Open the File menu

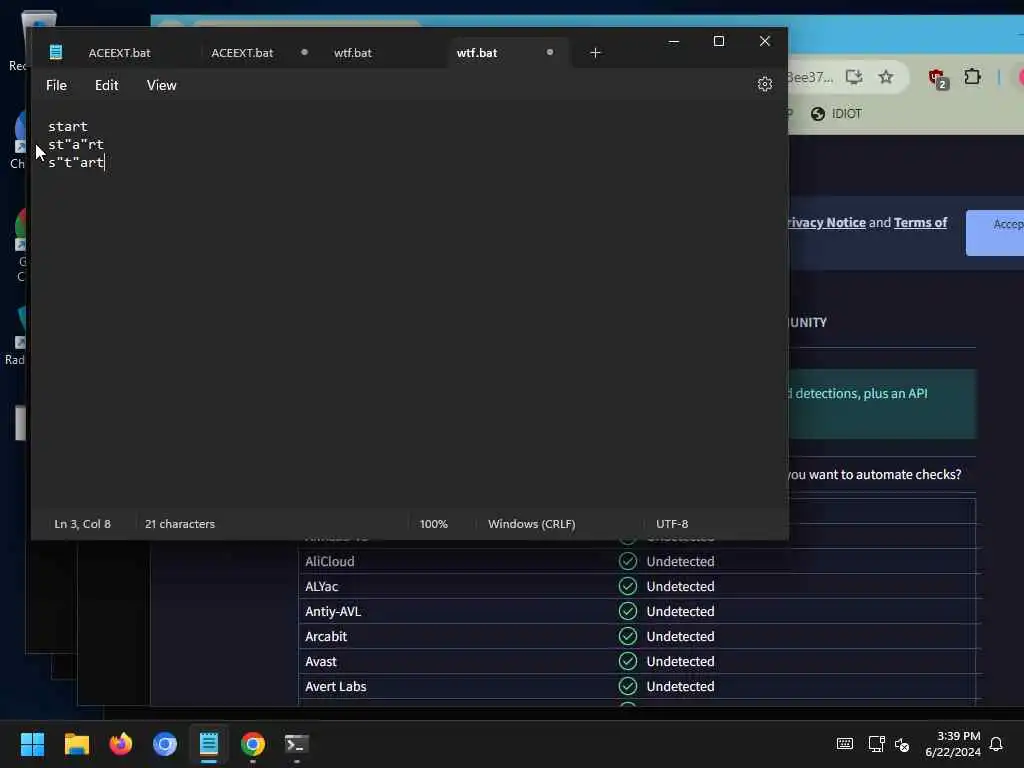[56, 86]
